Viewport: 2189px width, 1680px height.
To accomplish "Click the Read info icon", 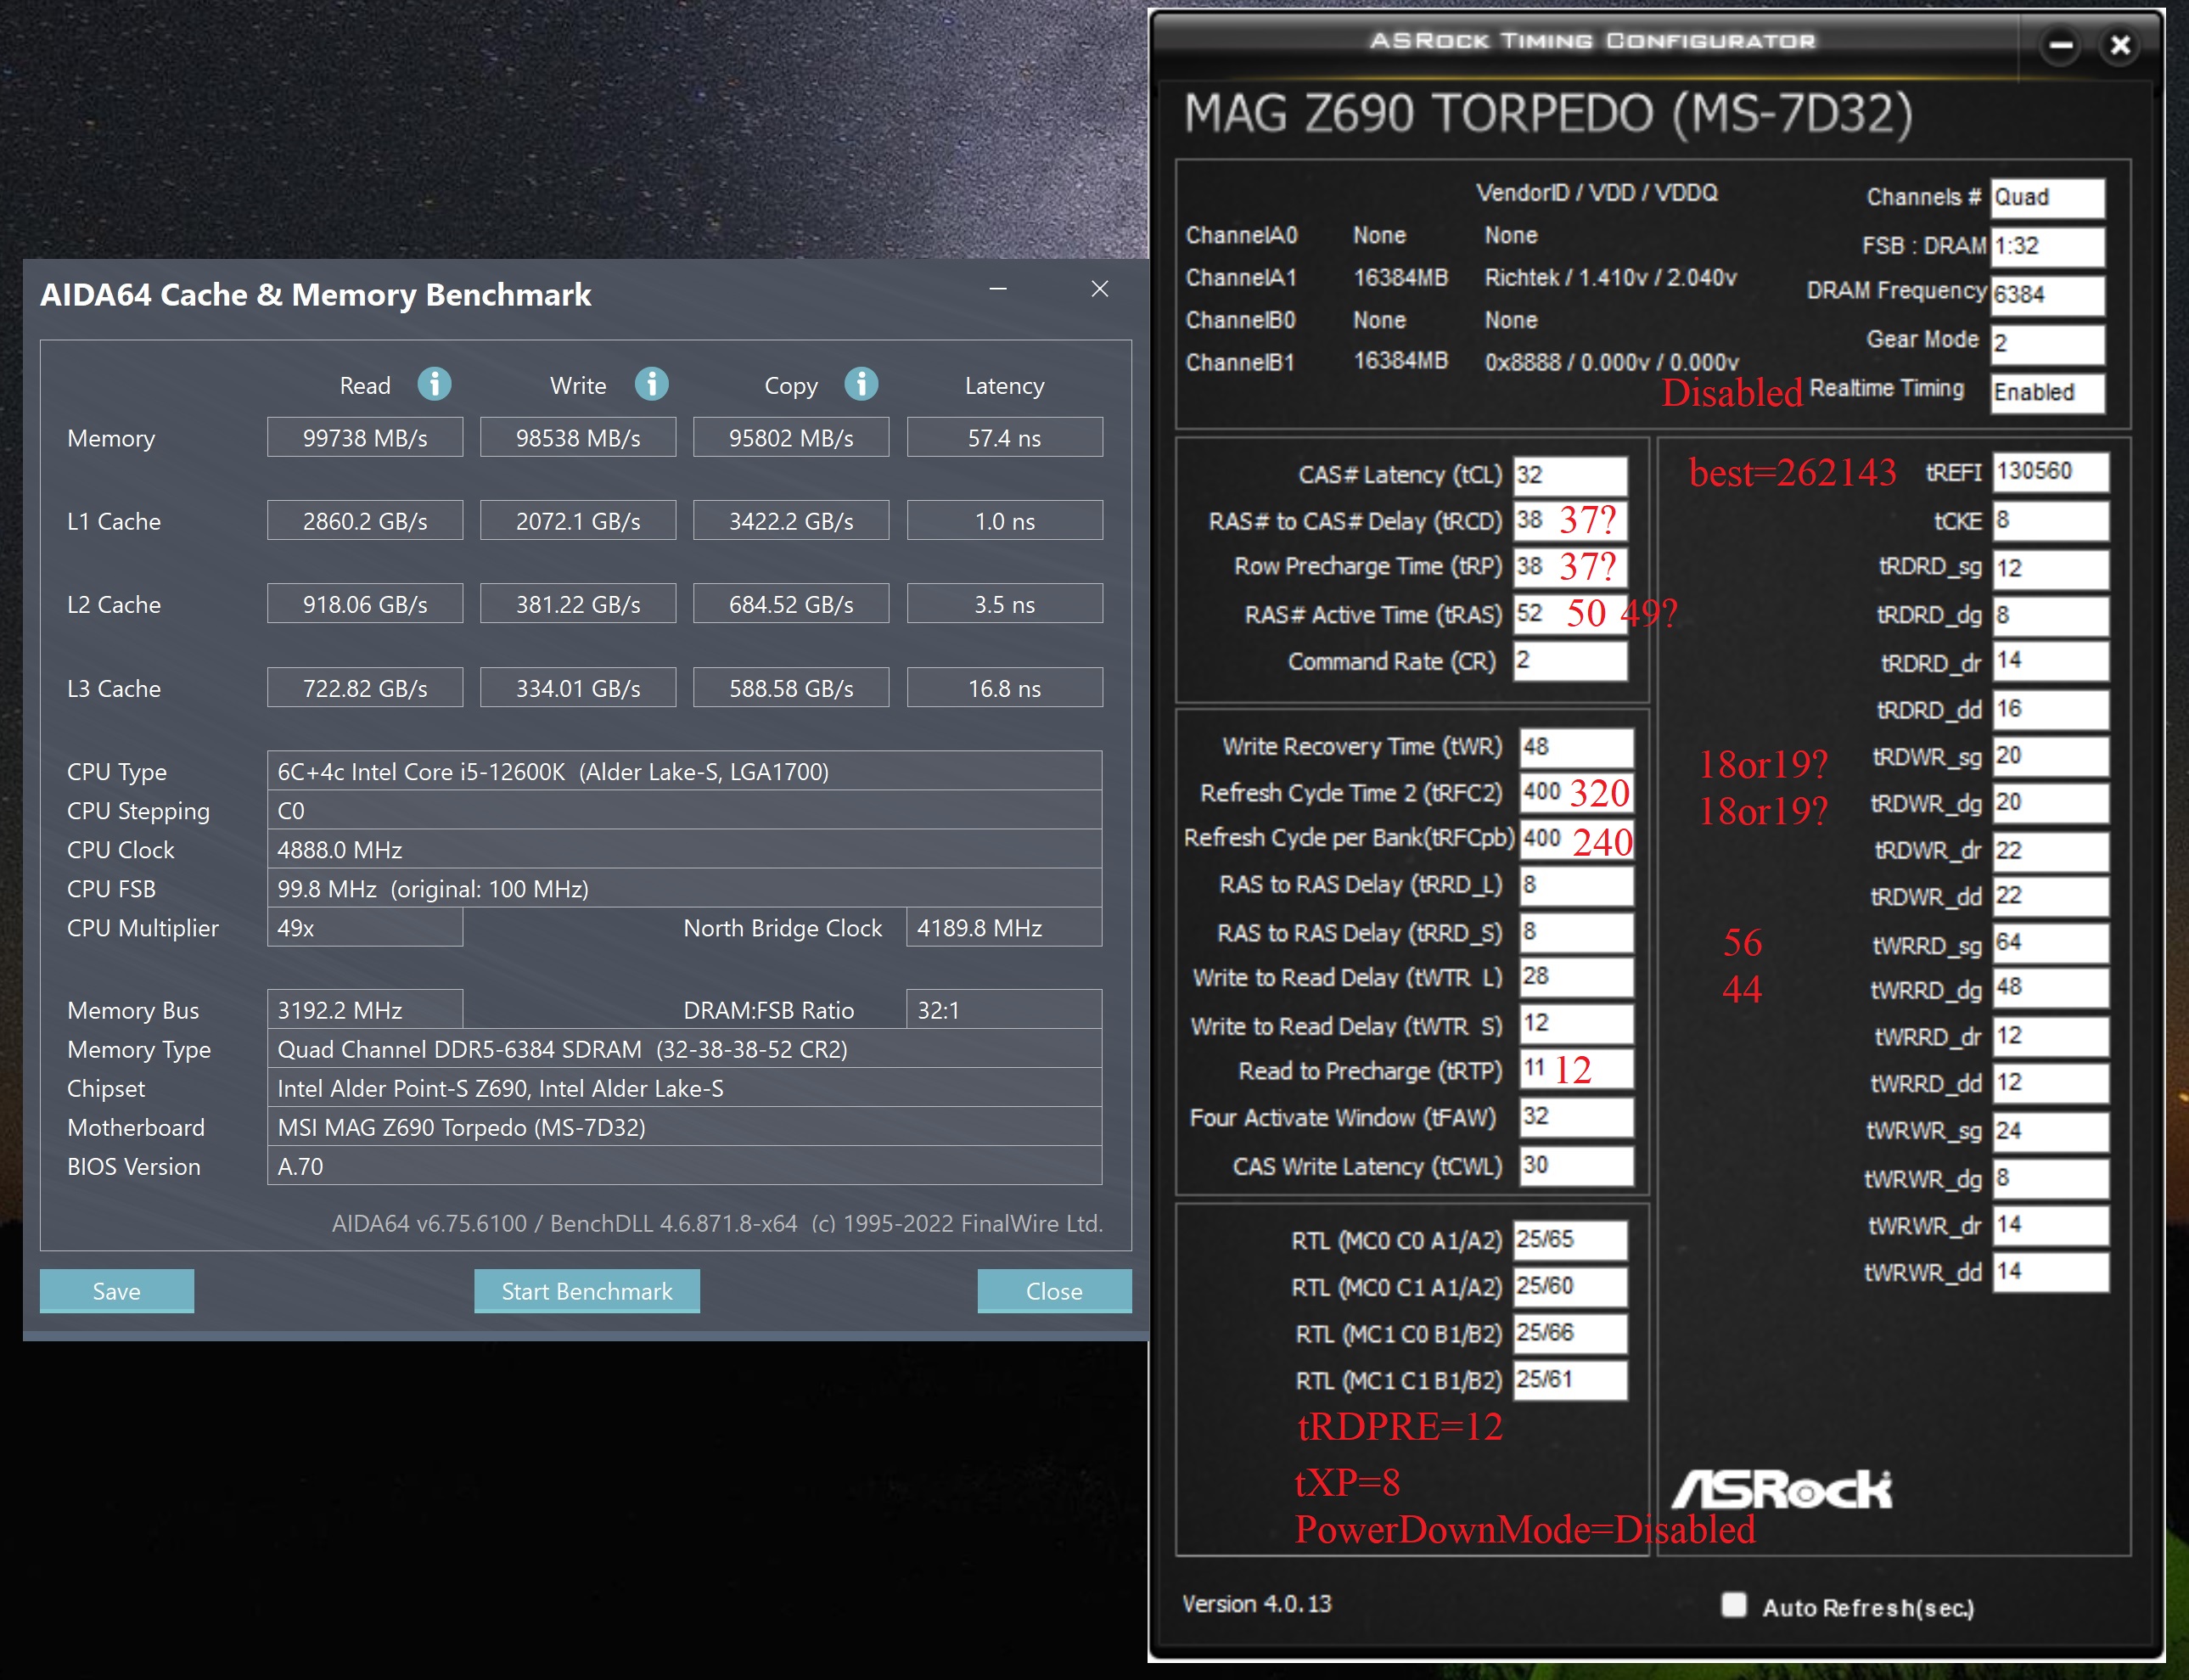I will (x=434, y=384).
